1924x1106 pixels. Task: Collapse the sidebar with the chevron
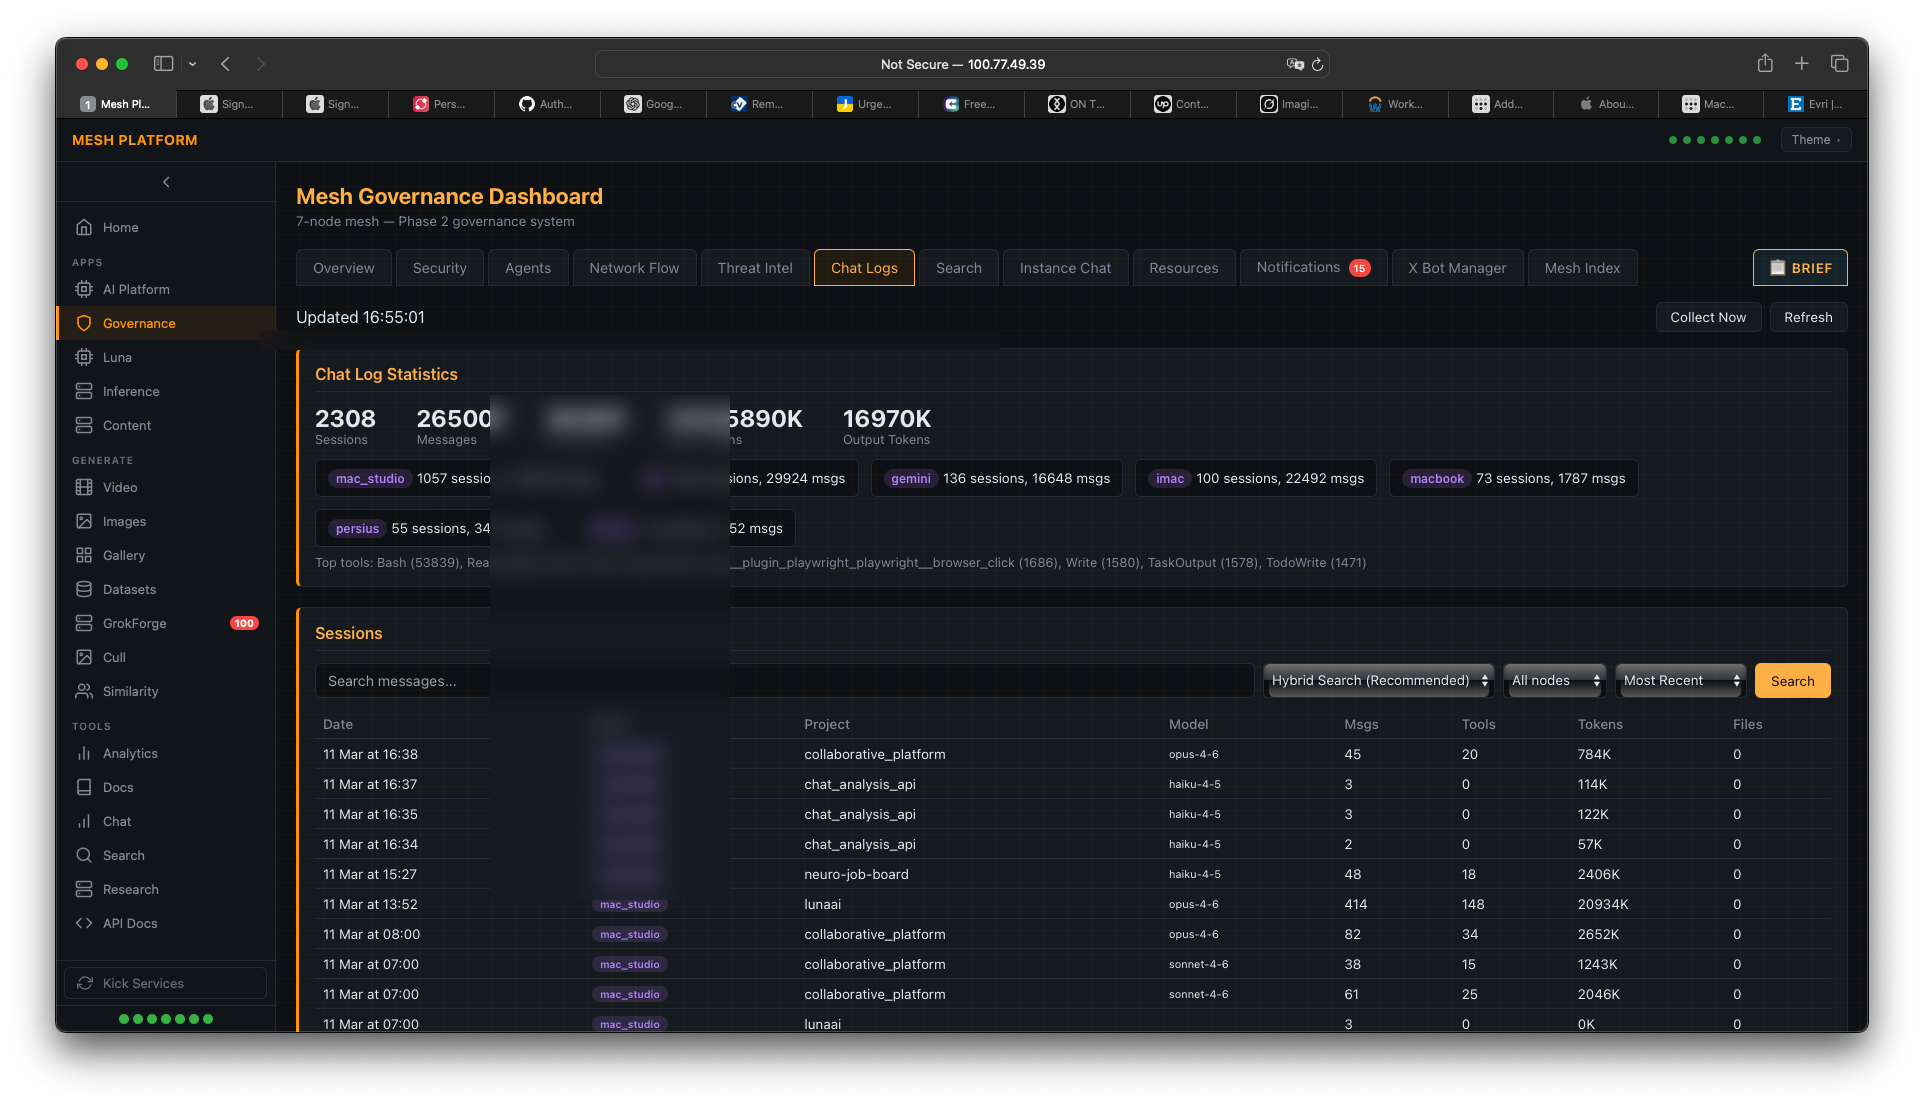165,182
